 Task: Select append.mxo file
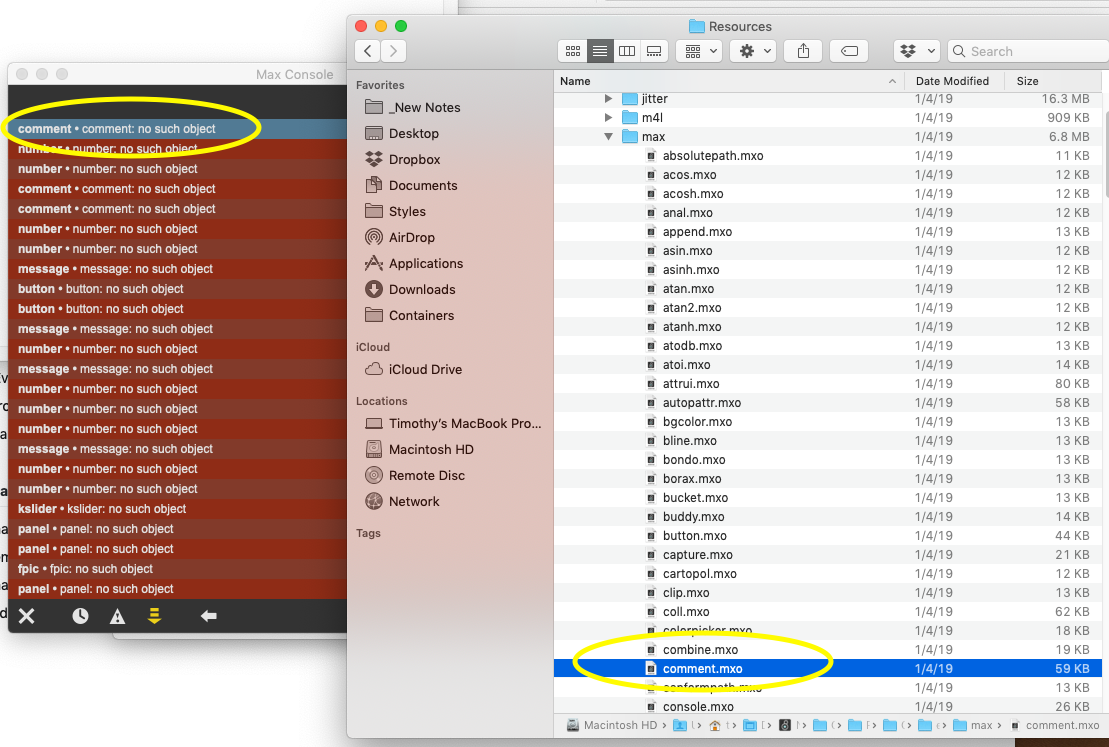[x=828, y=231]
